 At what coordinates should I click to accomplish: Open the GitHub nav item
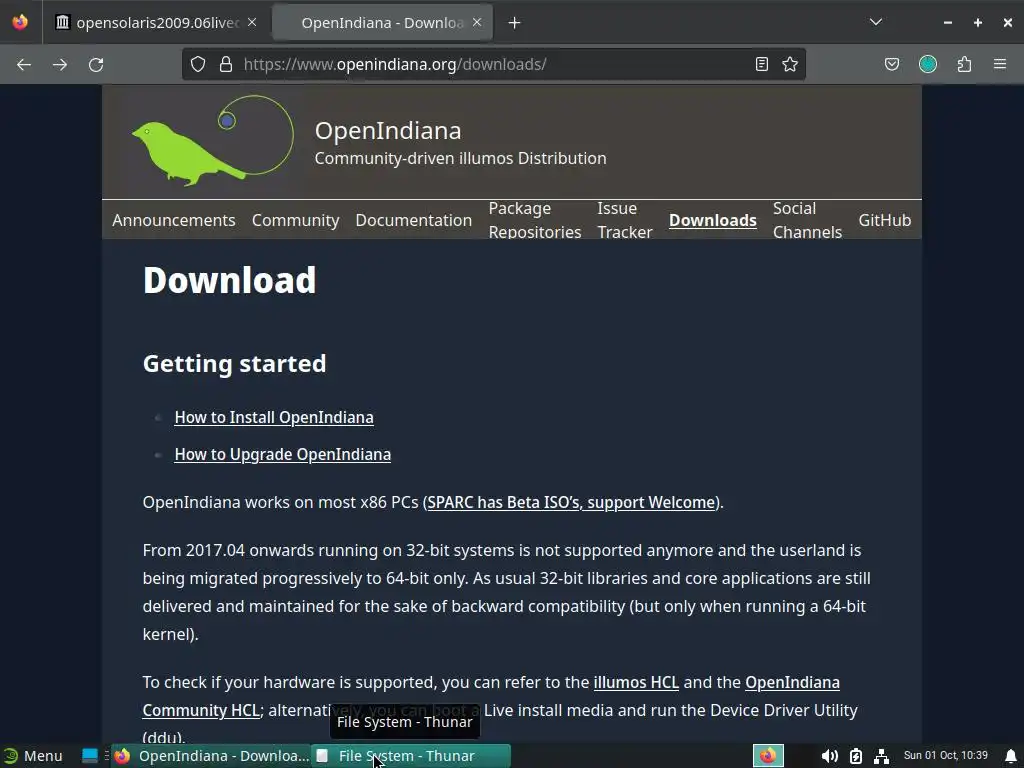pos(884,220)
